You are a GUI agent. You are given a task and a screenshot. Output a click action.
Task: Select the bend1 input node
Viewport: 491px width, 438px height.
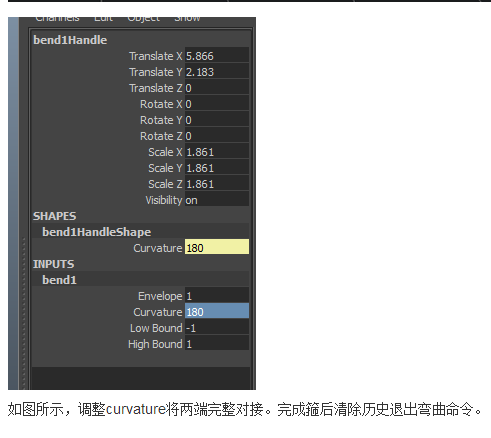[59, 280]
